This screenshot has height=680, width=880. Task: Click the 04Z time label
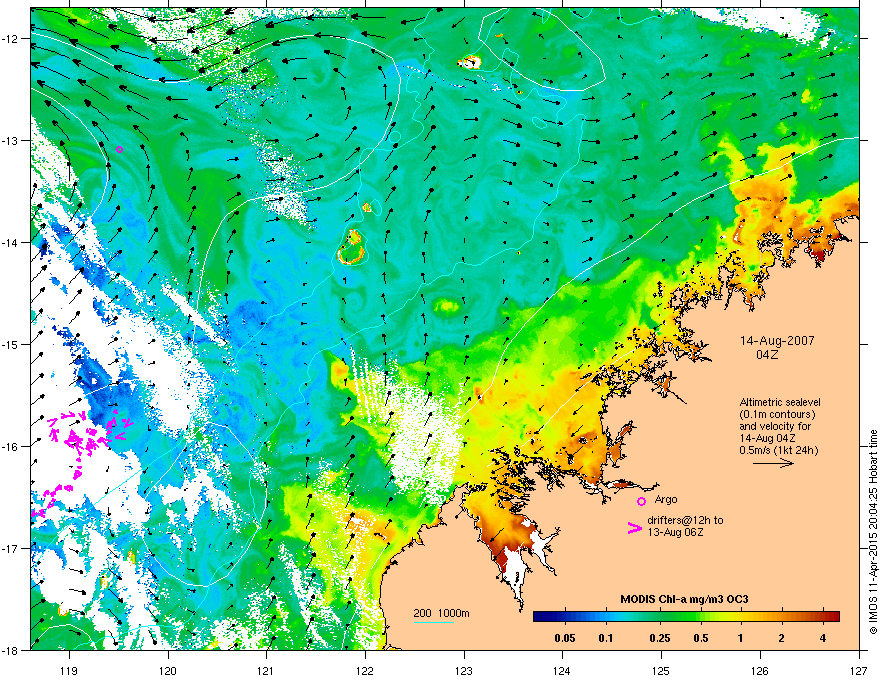767,355
